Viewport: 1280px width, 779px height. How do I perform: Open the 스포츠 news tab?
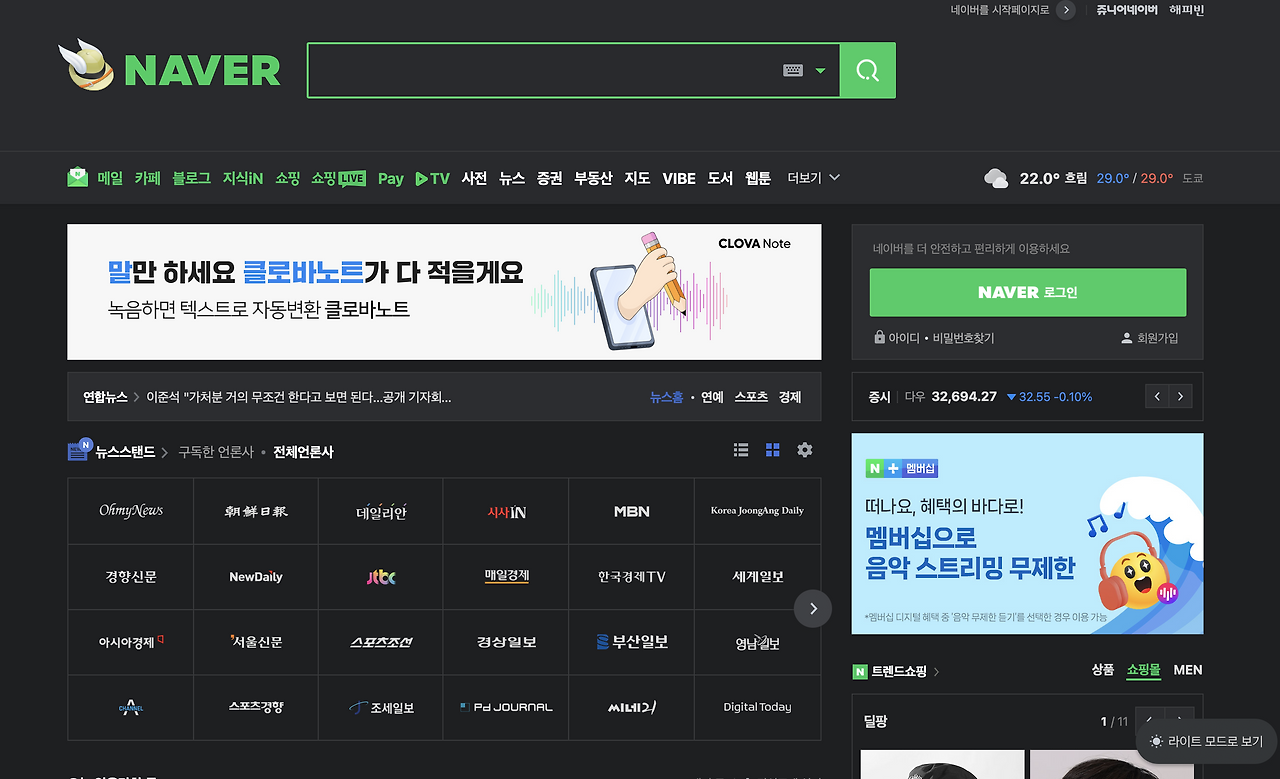[751, 396]
